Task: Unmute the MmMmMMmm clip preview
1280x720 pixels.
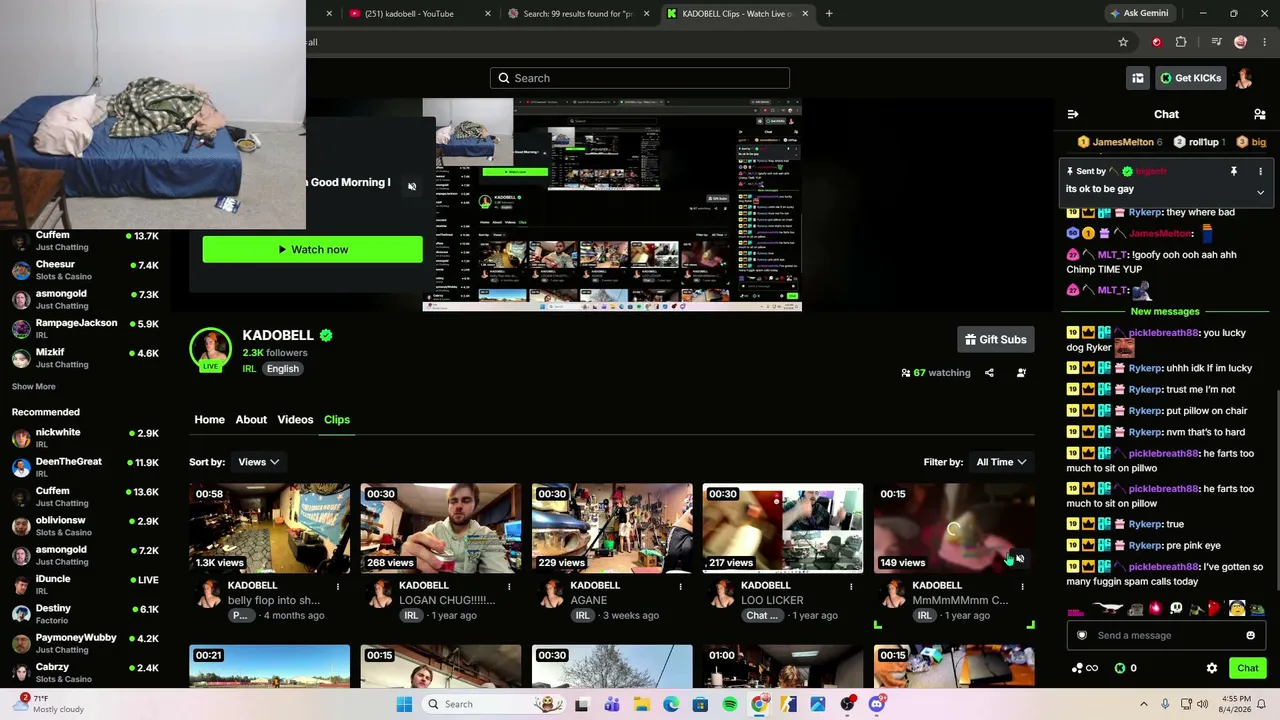Action: [x=1019, y=560]
